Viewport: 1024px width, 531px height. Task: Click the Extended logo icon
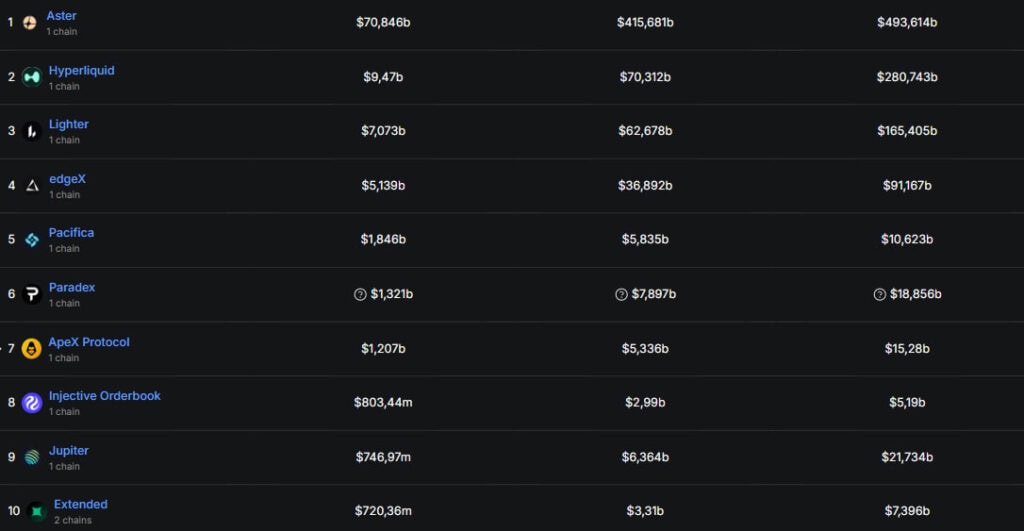click(x=37, y=512)
